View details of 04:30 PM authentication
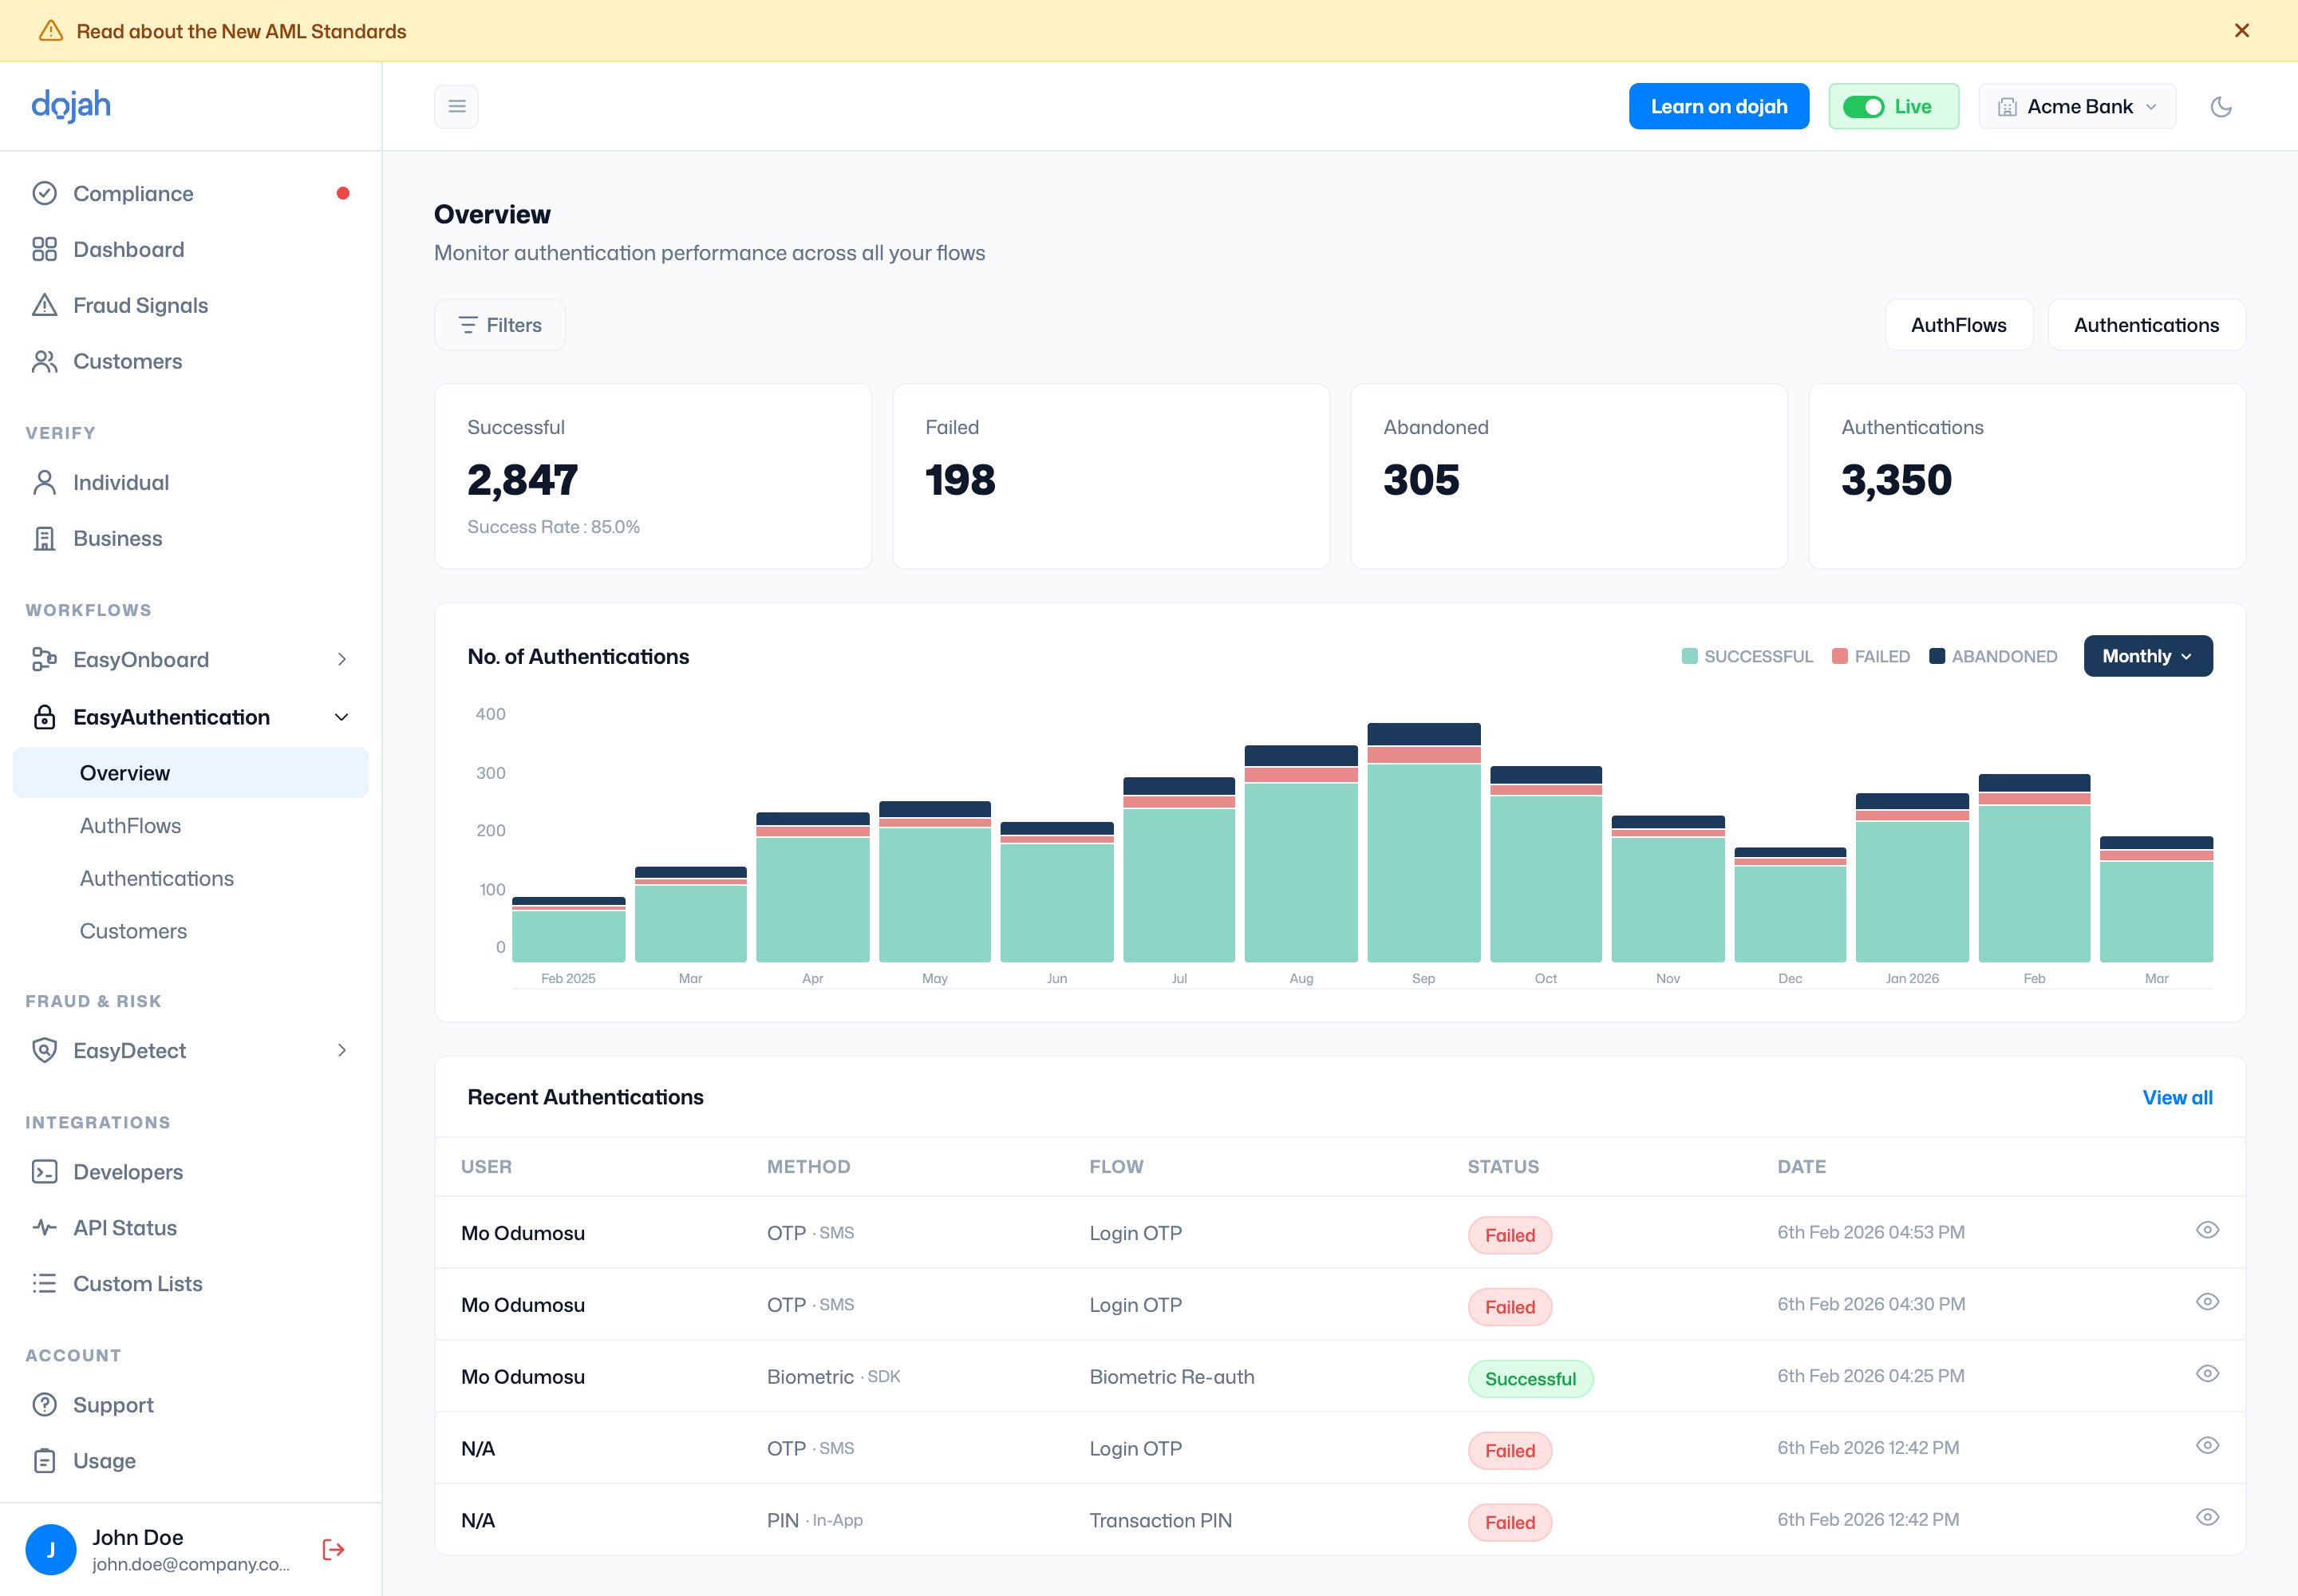2298x1596 pixels. pos(2207,1302)
